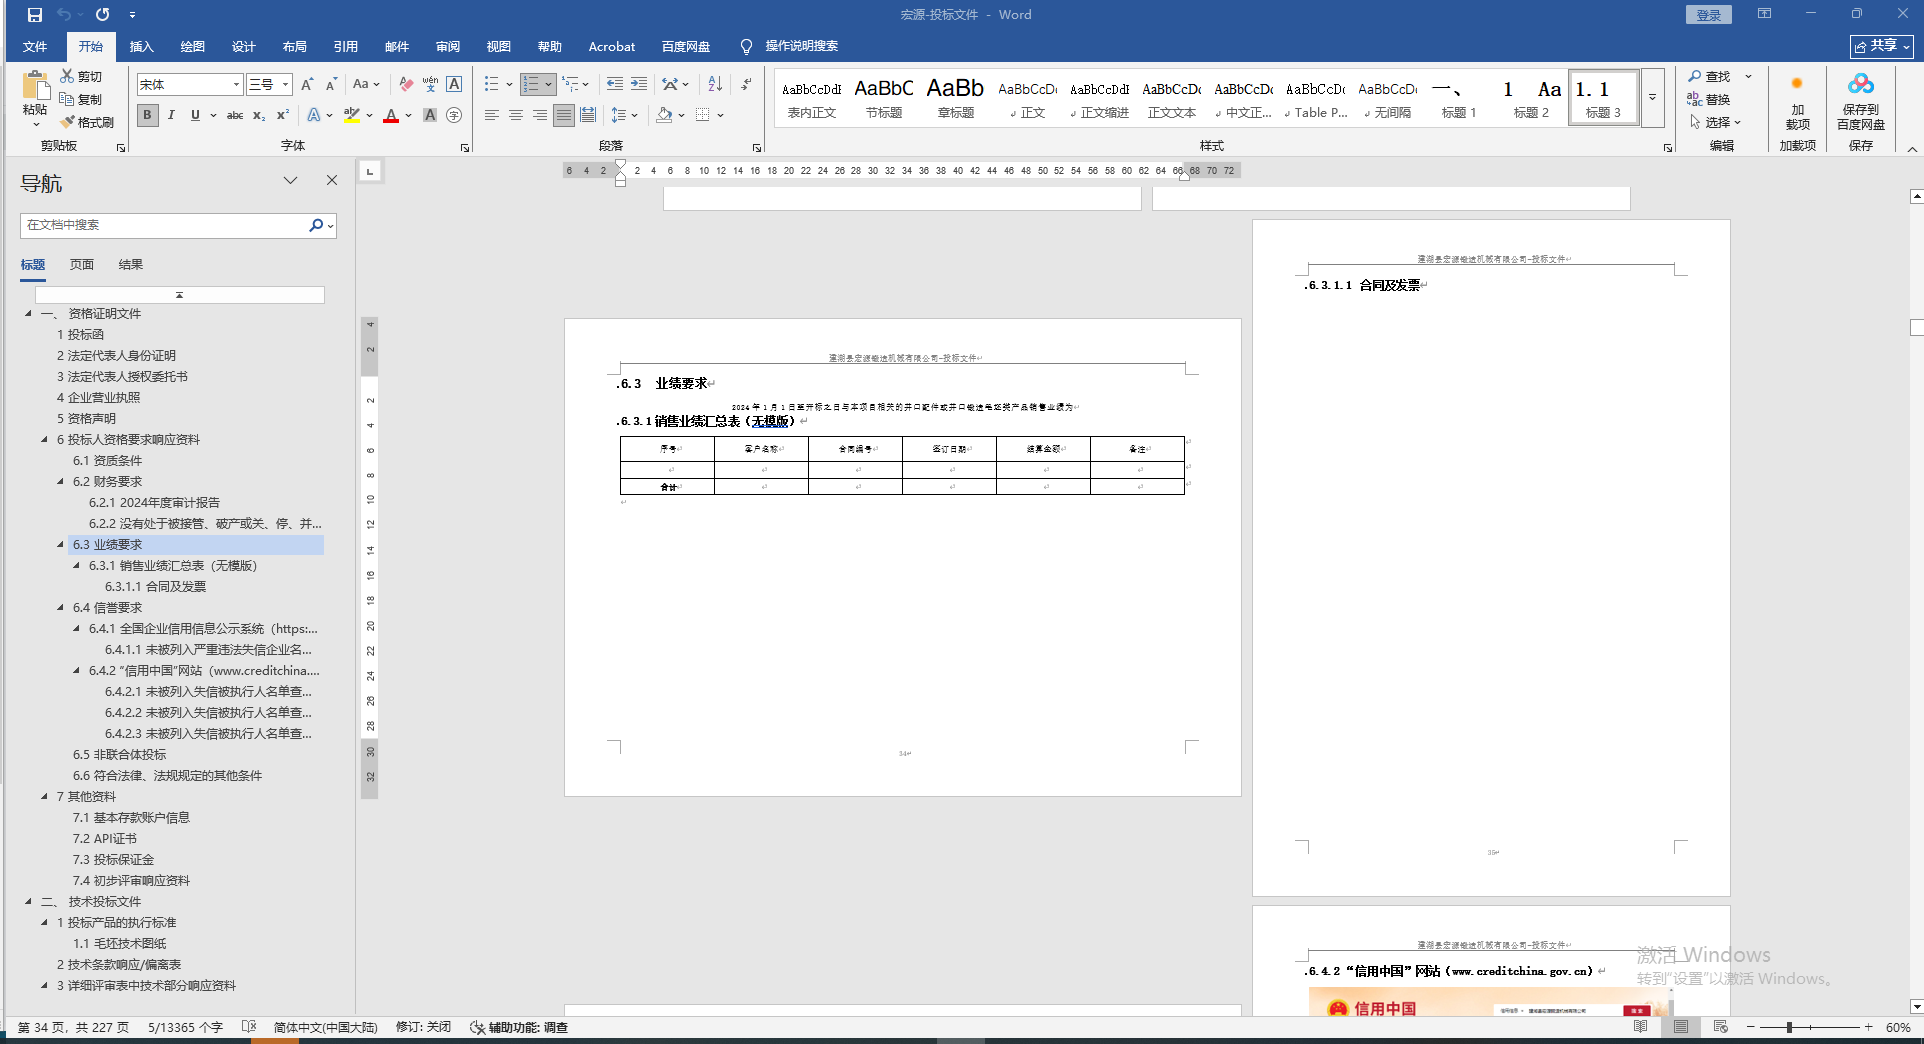Open the change case Aa dropdown
Image resolution: width=1924 pixels, height=1044 pixels.
pyautogui.click(x=366, y=84)
